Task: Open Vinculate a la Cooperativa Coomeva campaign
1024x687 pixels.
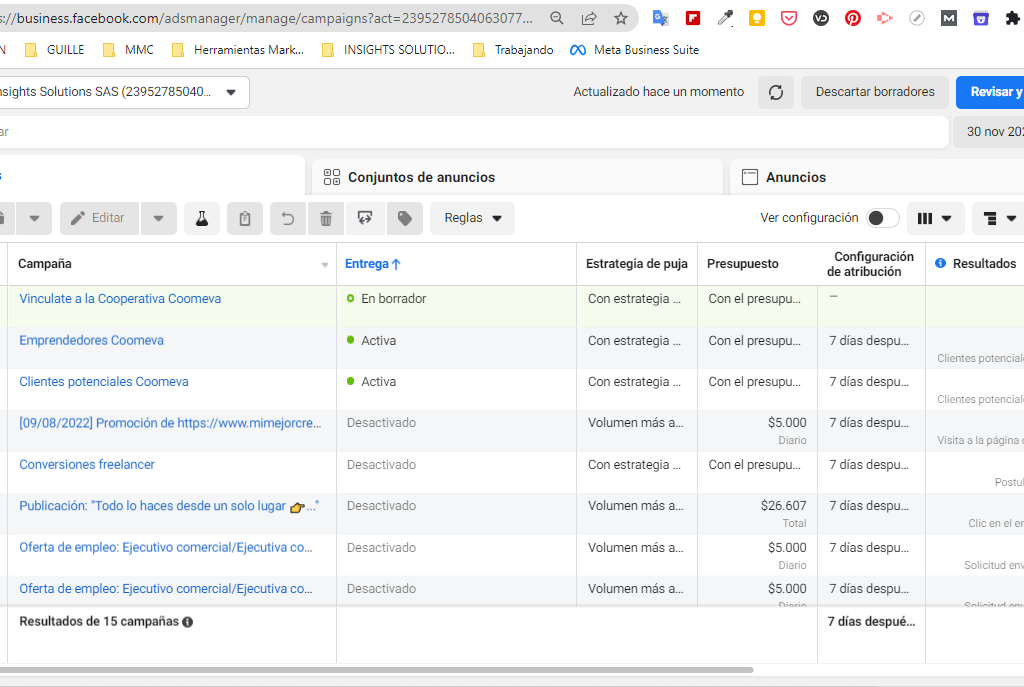Action: tap(120, 298)
